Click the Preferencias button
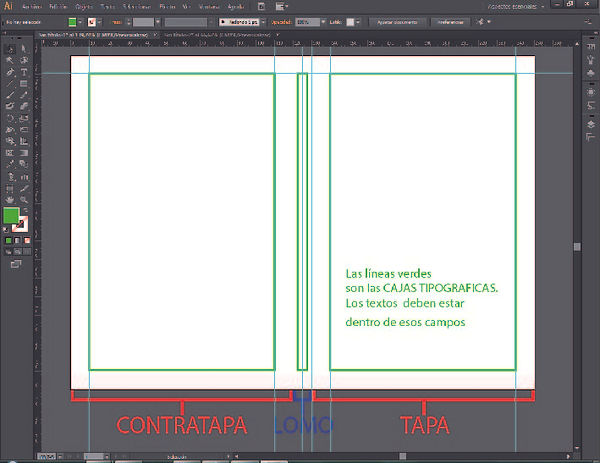The height and width of the screenshot is (463, 600). click(450, 22)
